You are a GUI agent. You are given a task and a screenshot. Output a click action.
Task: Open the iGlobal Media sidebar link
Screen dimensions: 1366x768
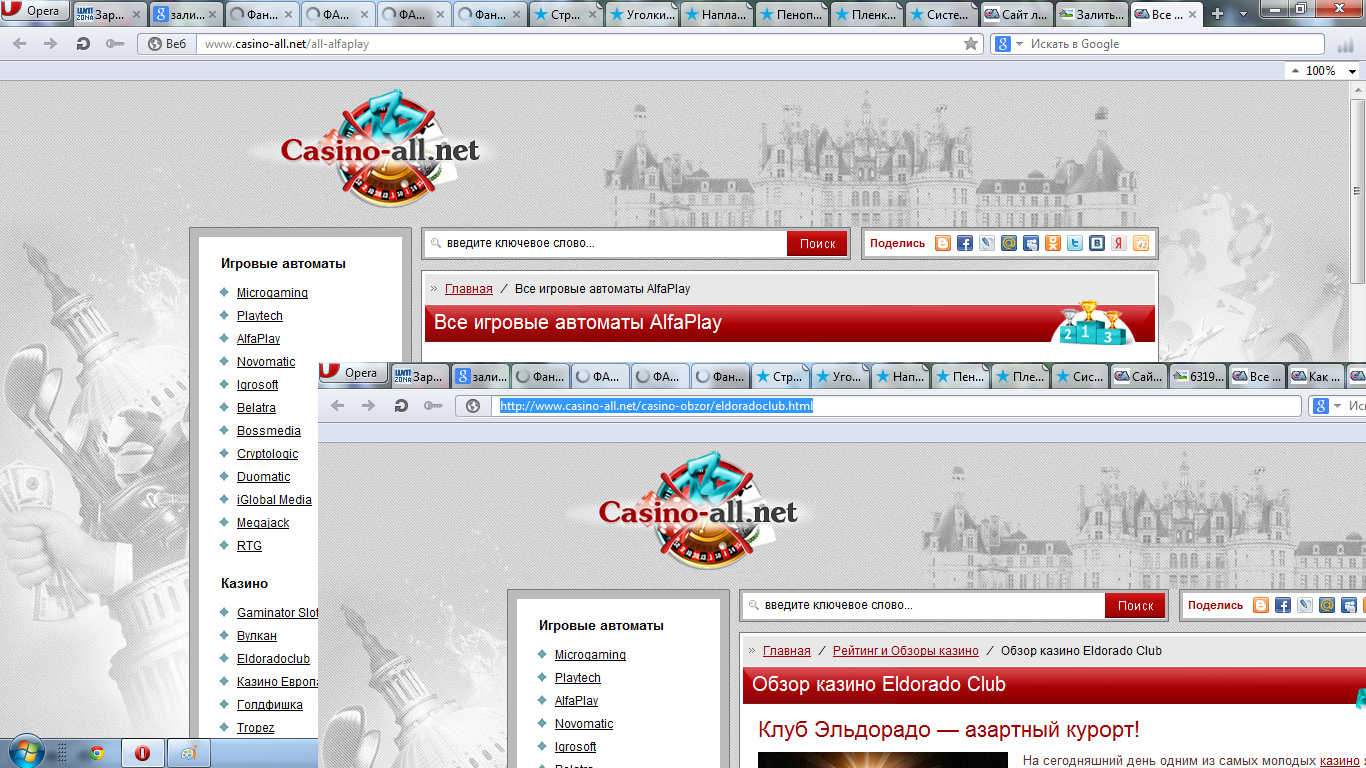[274, 500]
